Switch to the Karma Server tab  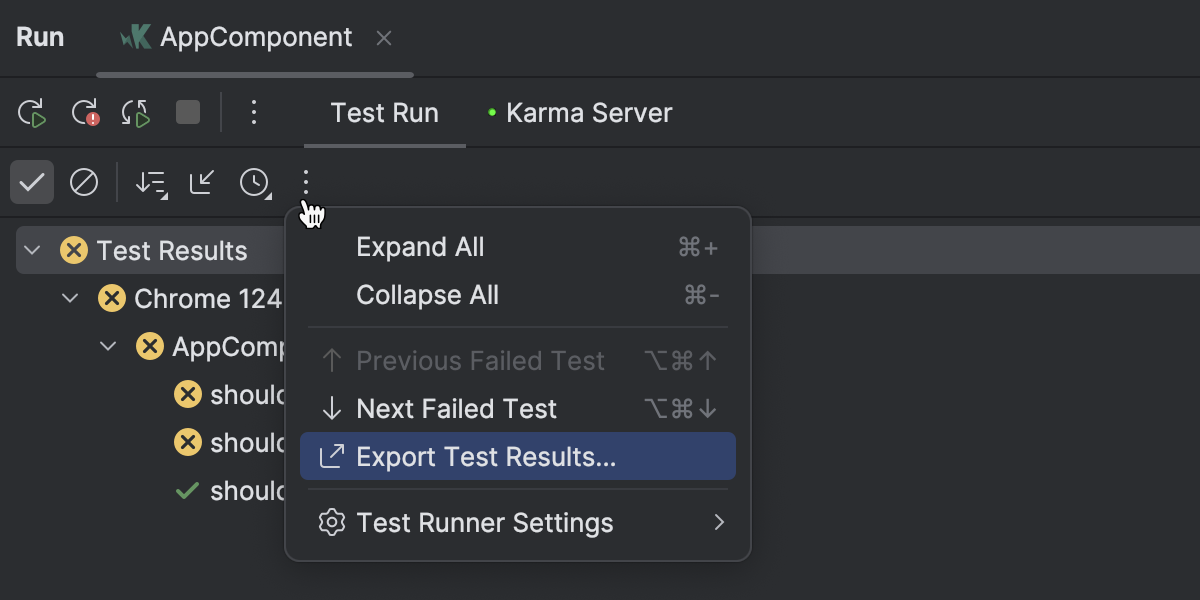588,113
